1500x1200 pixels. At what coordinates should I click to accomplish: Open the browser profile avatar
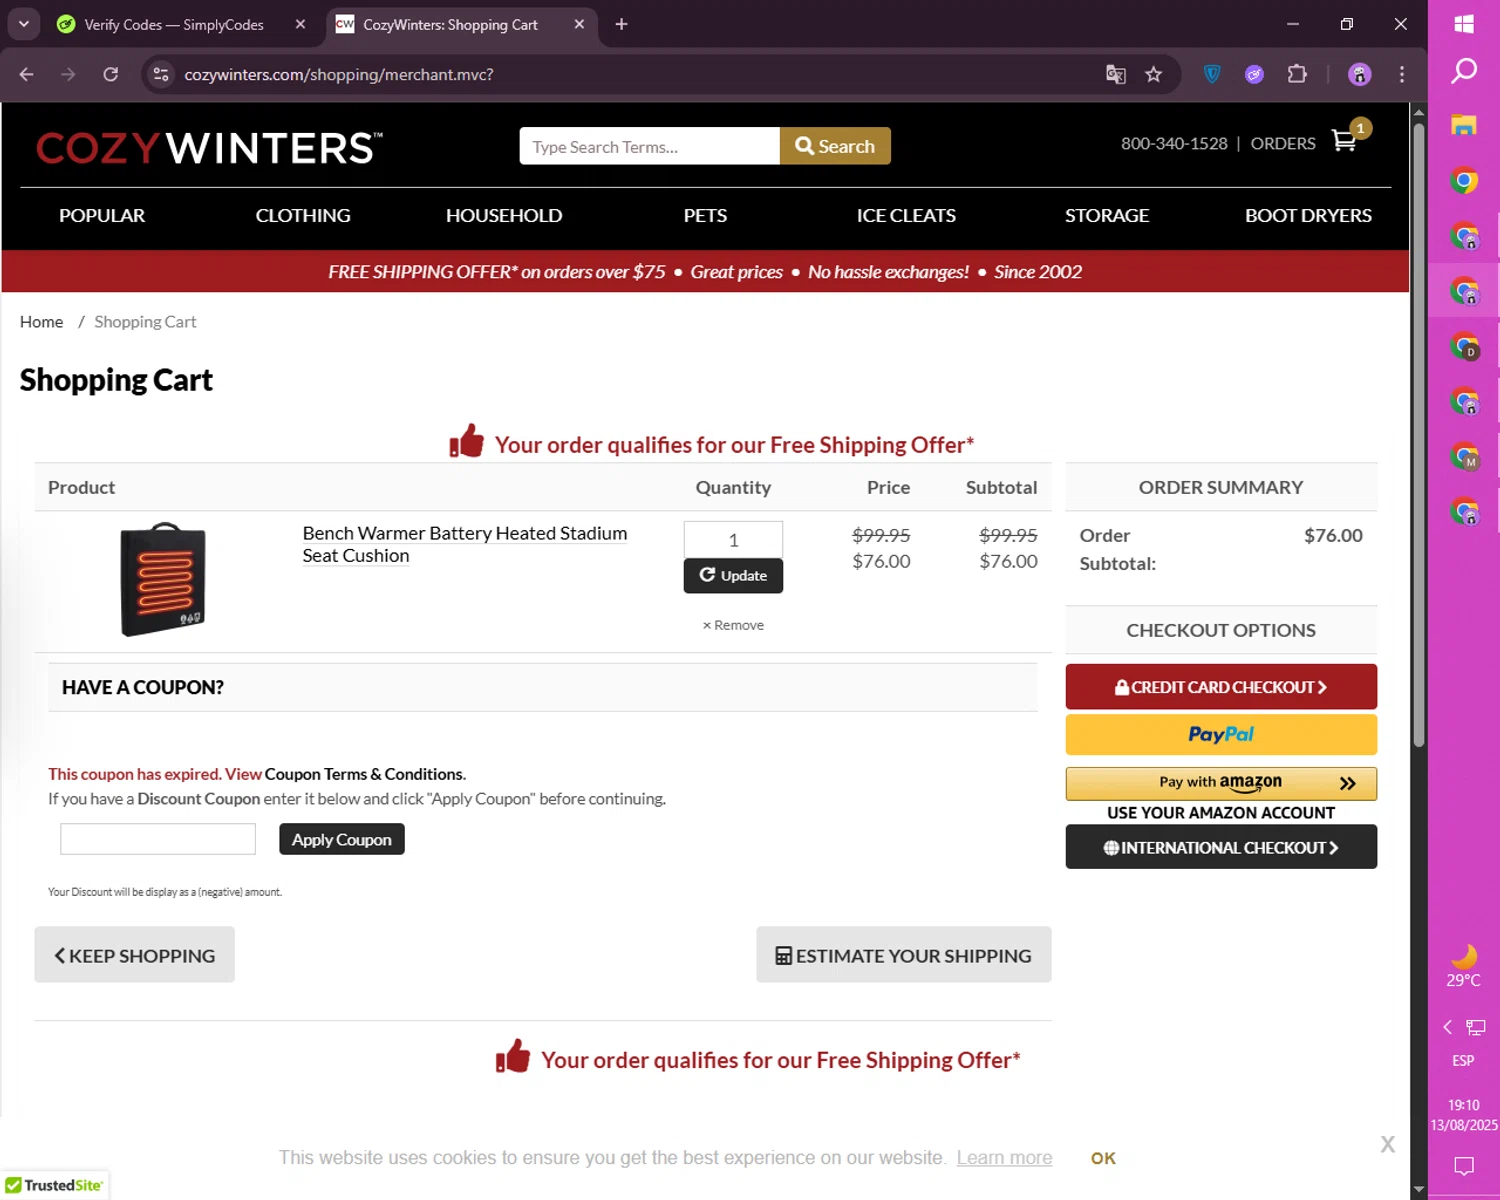pyautogui.click(x=1359, y=74)
